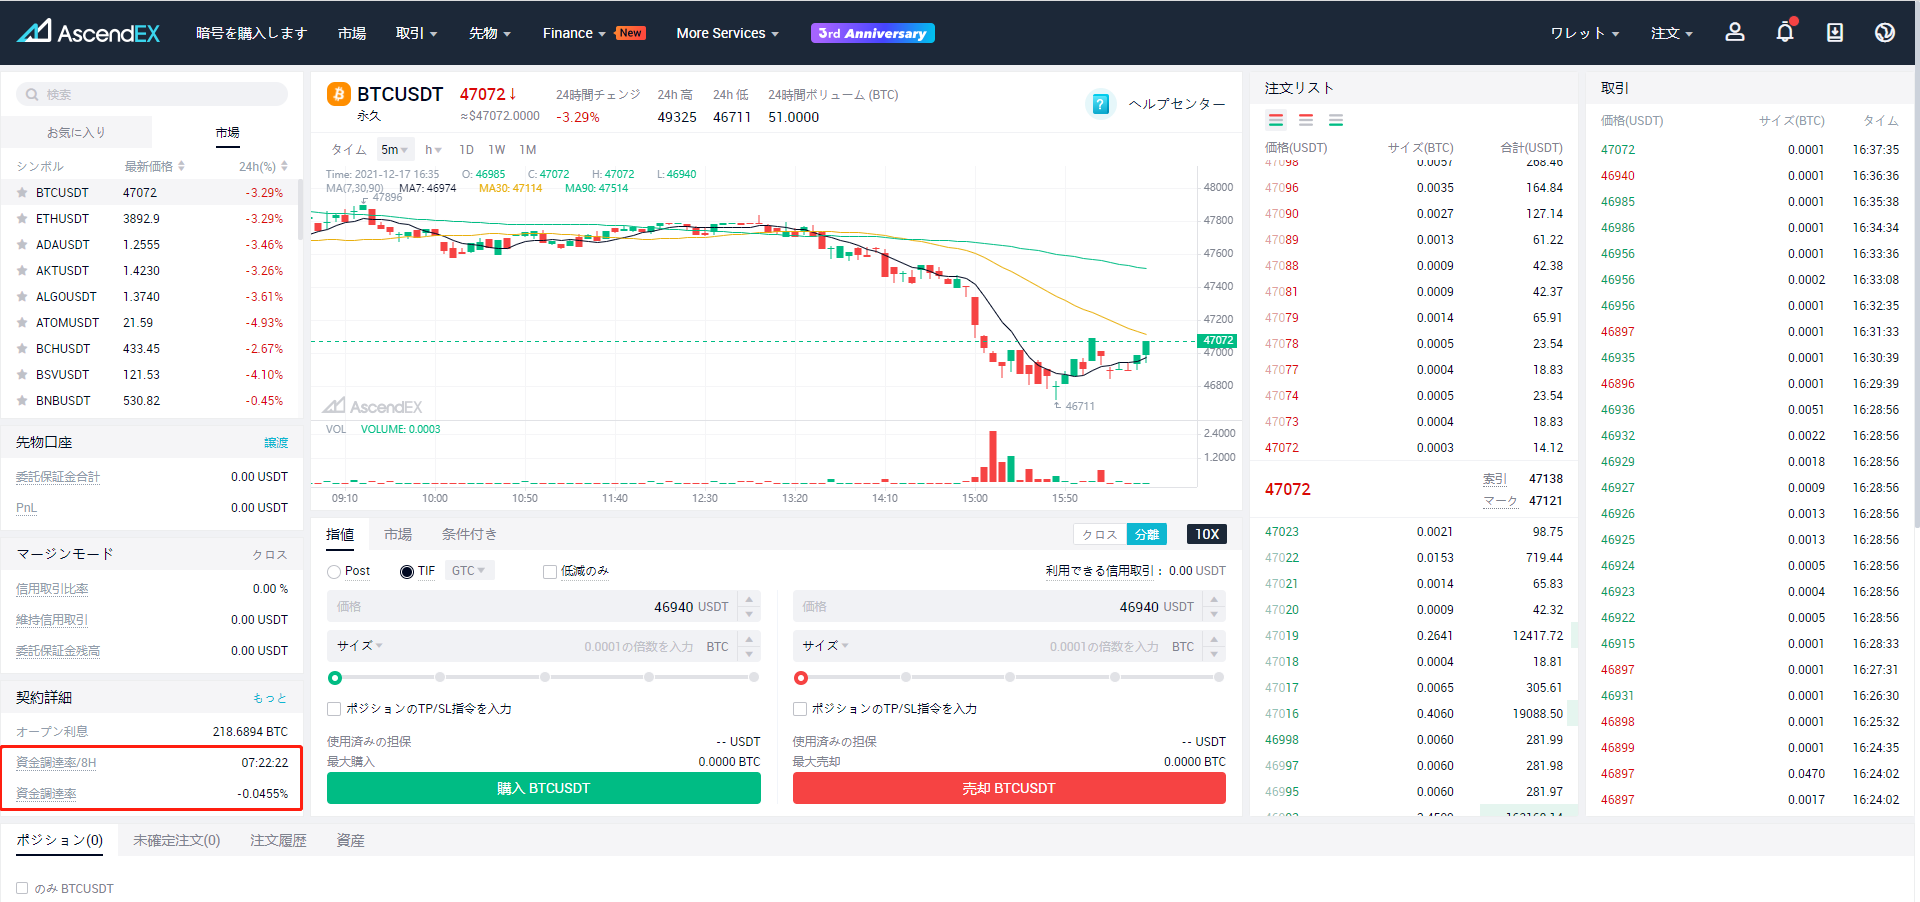Open the More Services dropdown
This screenshot has height=902, width=1920.
[x=727, y=33]
